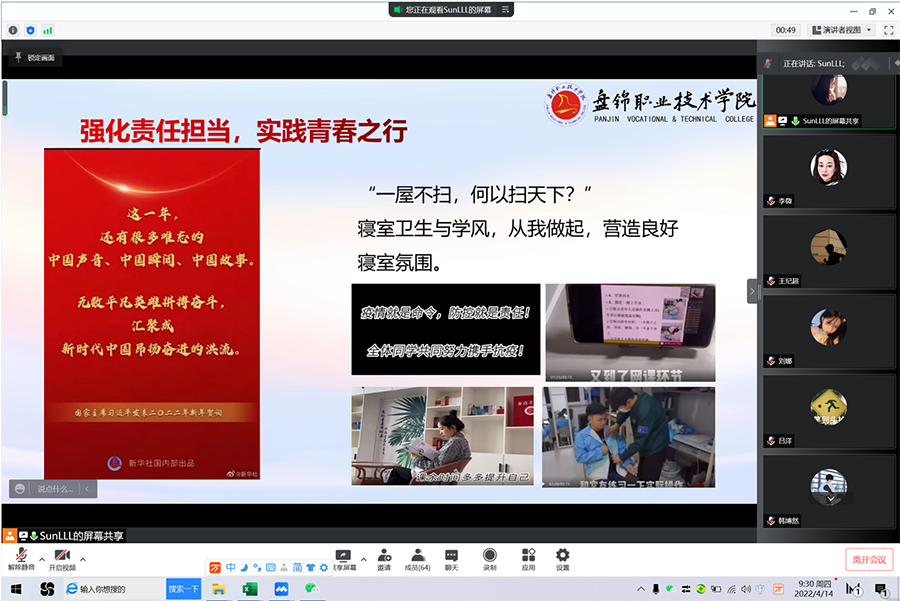Collapse the participant video sidebar
900x601 pixels.
[x=753, y=290]
